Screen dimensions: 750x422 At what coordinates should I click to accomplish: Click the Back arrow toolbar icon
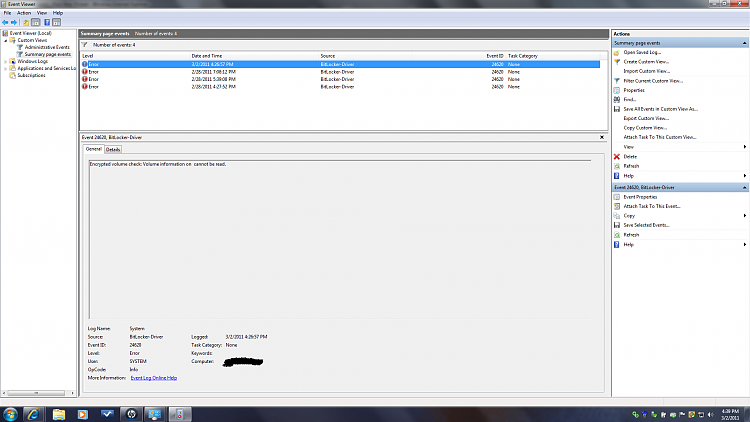pos(5,22)
